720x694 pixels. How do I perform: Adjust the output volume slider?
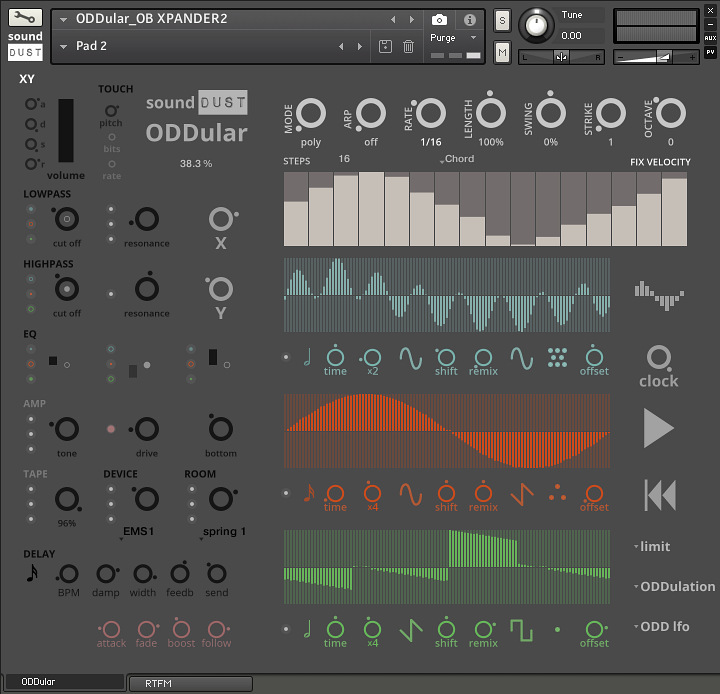coord(656,57)
